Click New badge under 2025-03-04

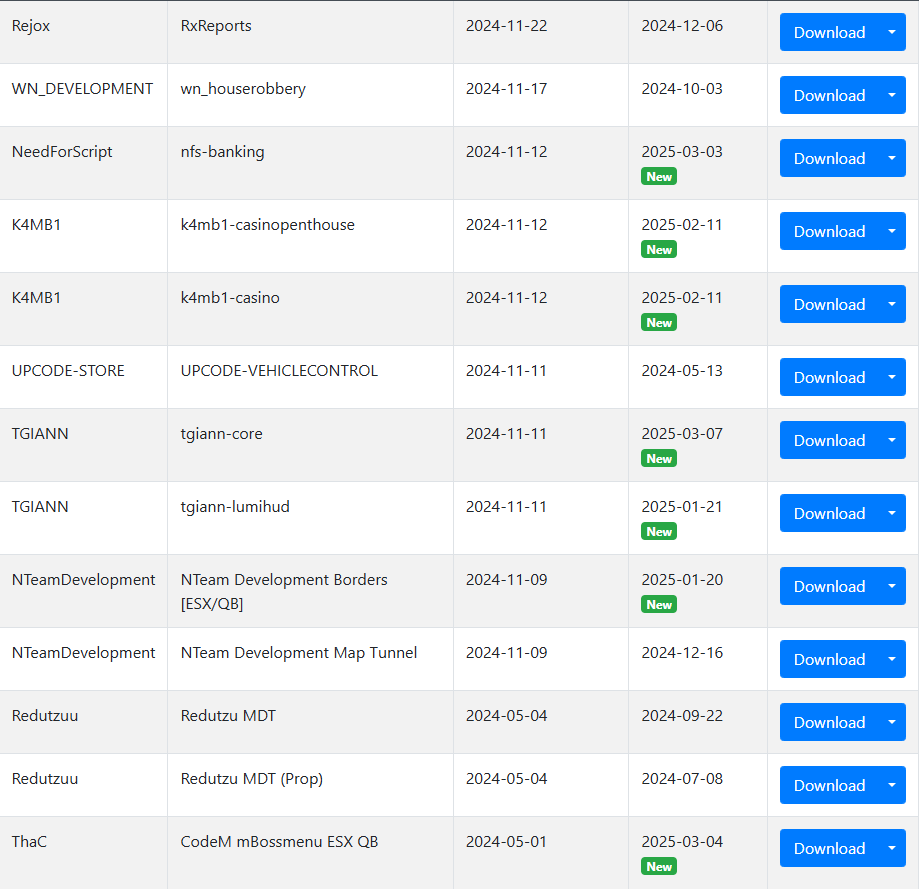659,866
